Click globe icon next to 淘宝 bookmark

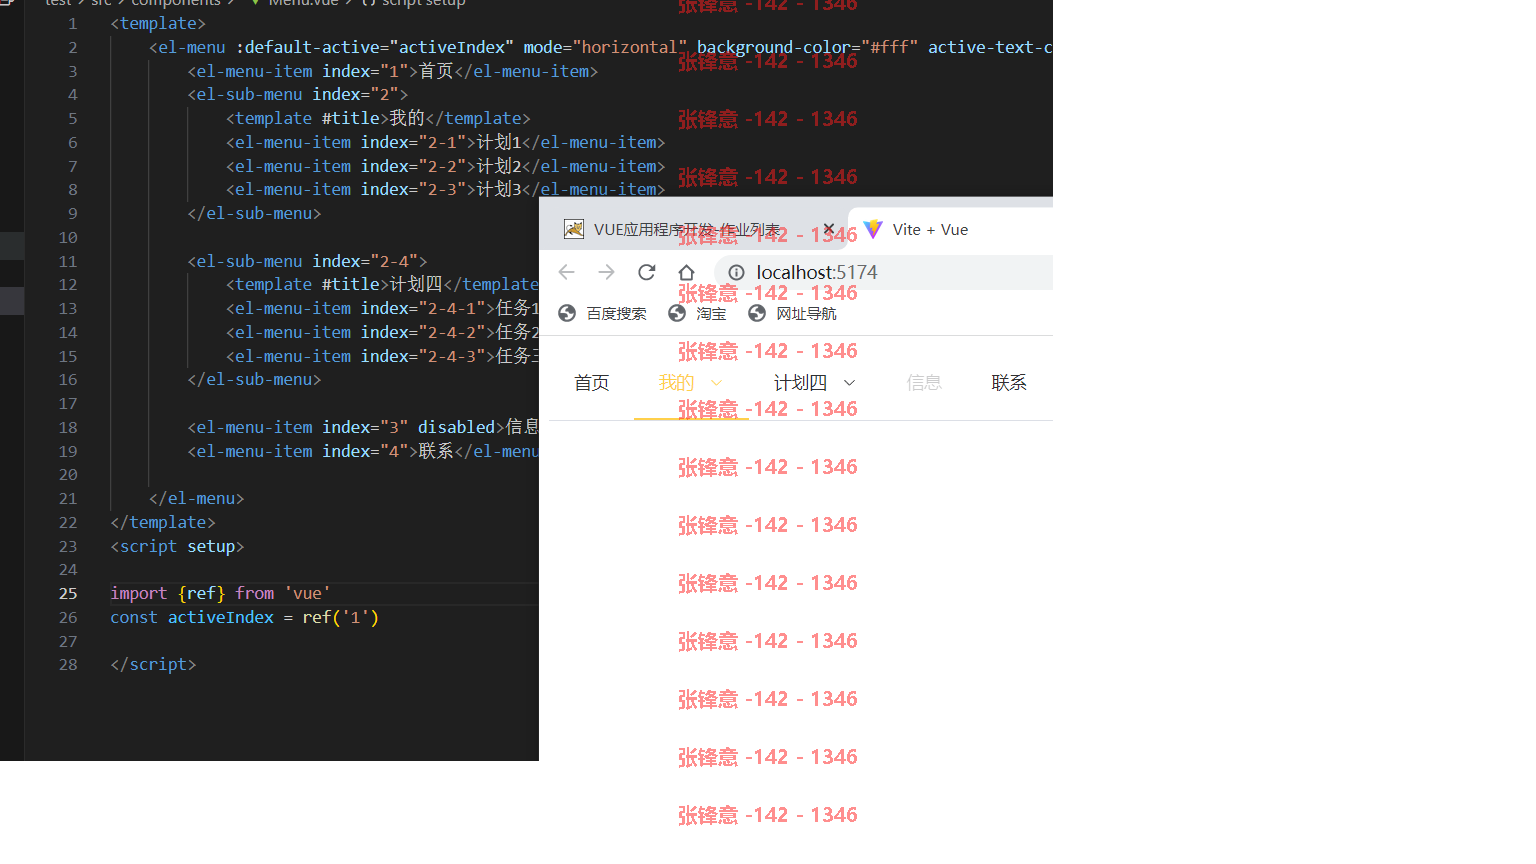pyautogui.click(x=677, y=313)
